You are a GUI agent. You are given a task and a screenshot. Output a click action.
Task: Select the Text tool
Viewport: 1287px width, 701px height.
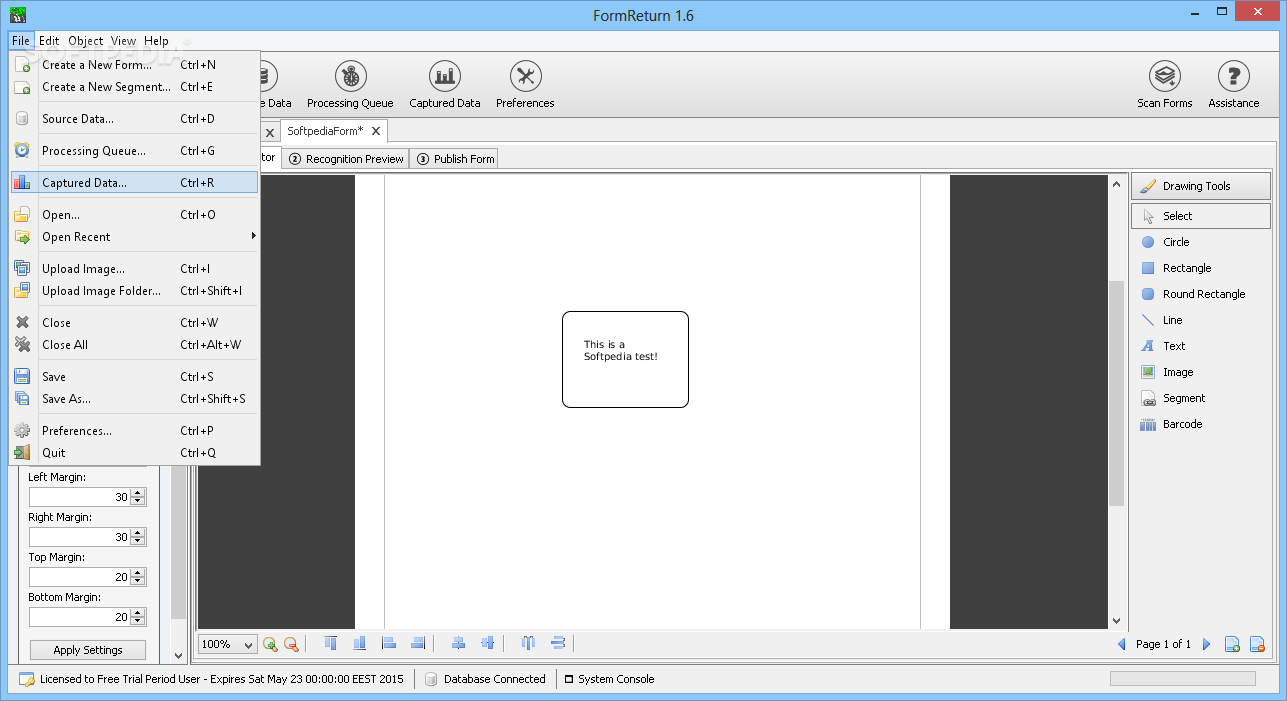pyautogui.click(x=1163, y=346)
